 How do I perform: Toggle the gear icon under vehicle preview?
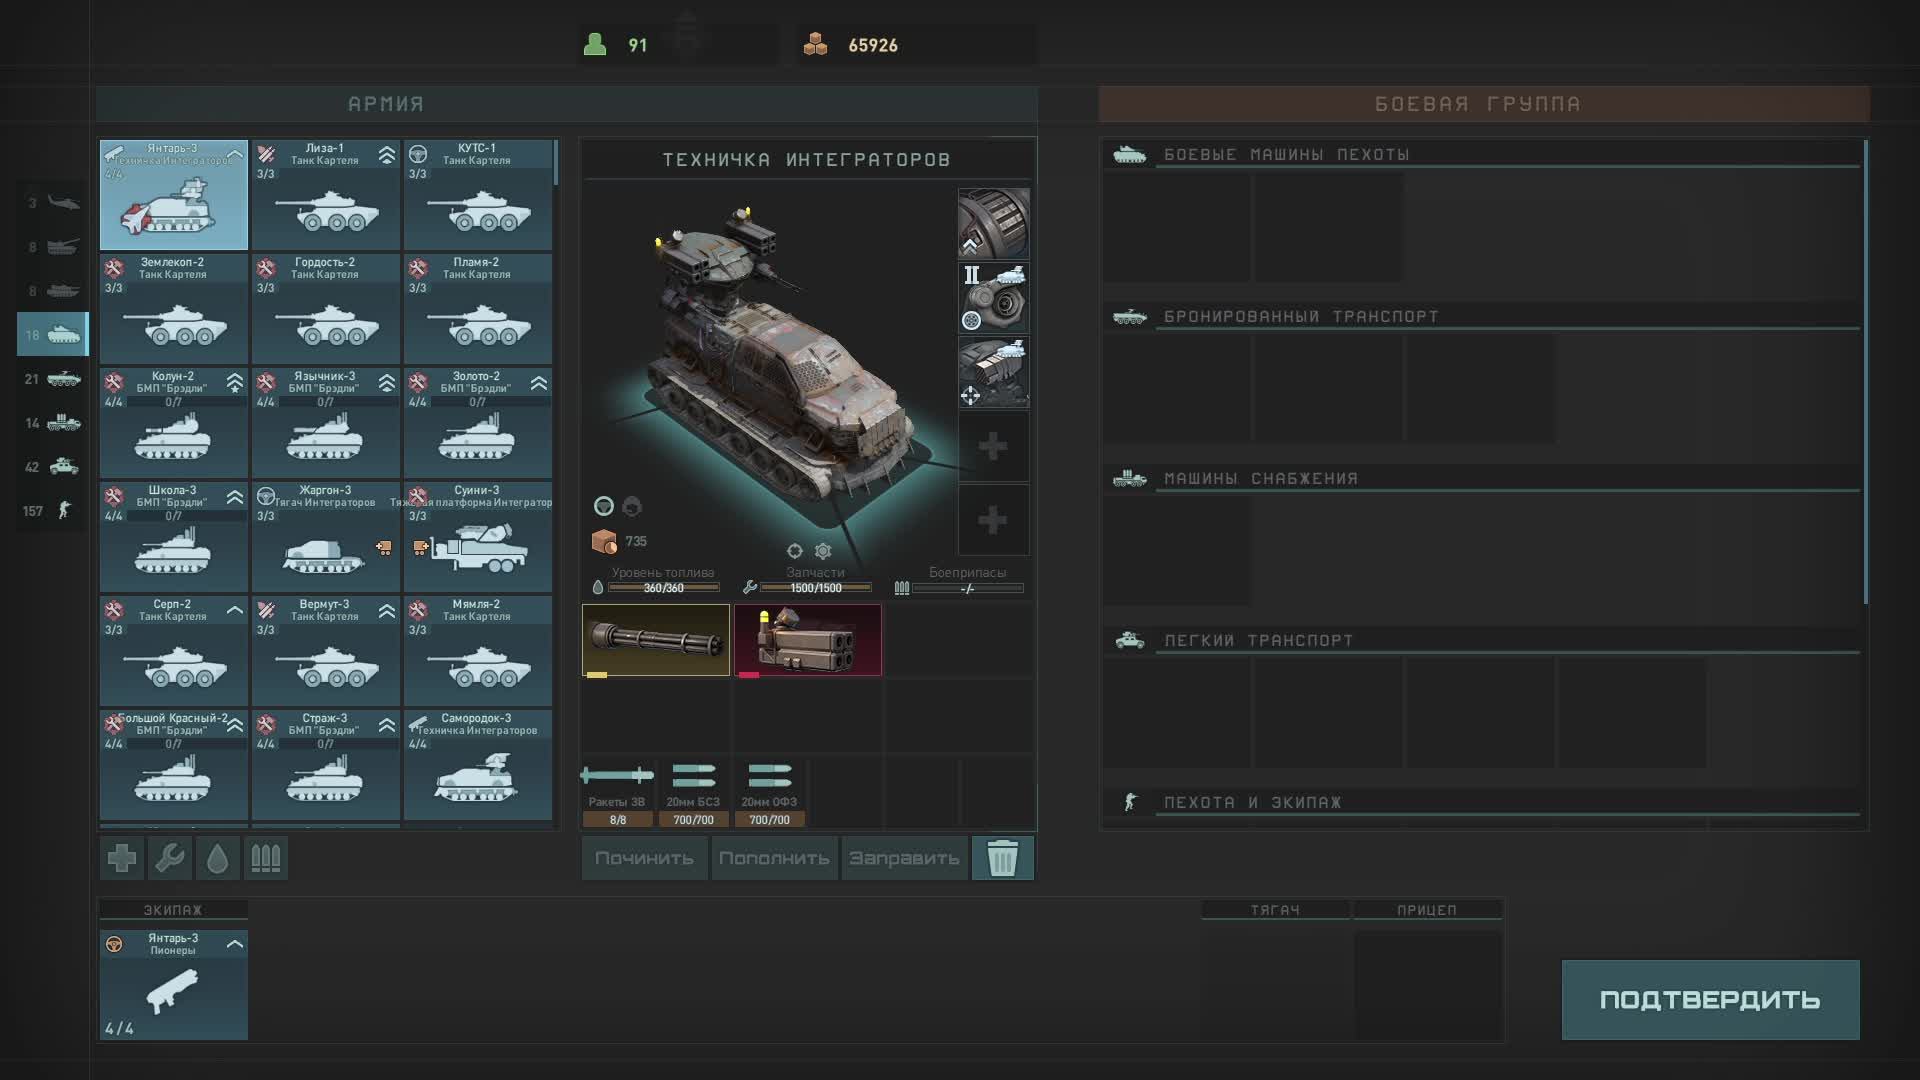click(x=823, y=551)
